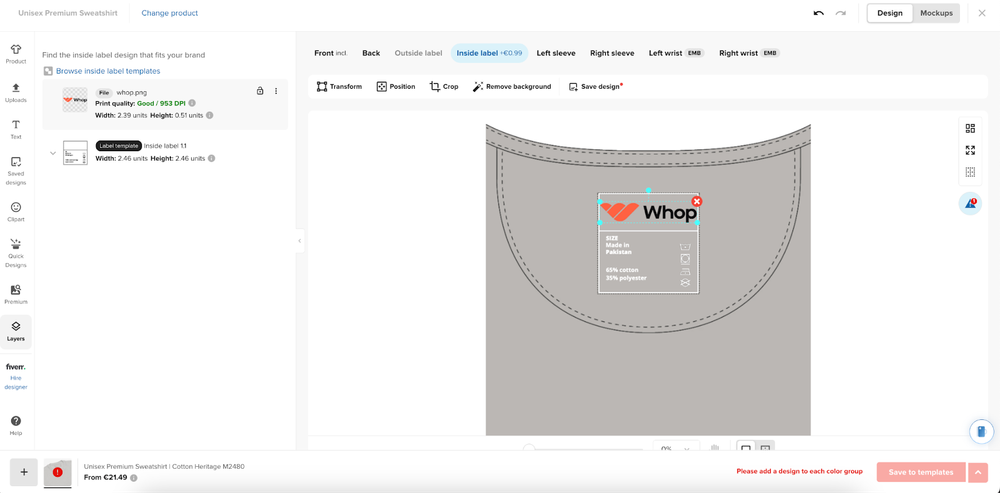Open the Uploads panel in the sidebar

tap(16, 92)
